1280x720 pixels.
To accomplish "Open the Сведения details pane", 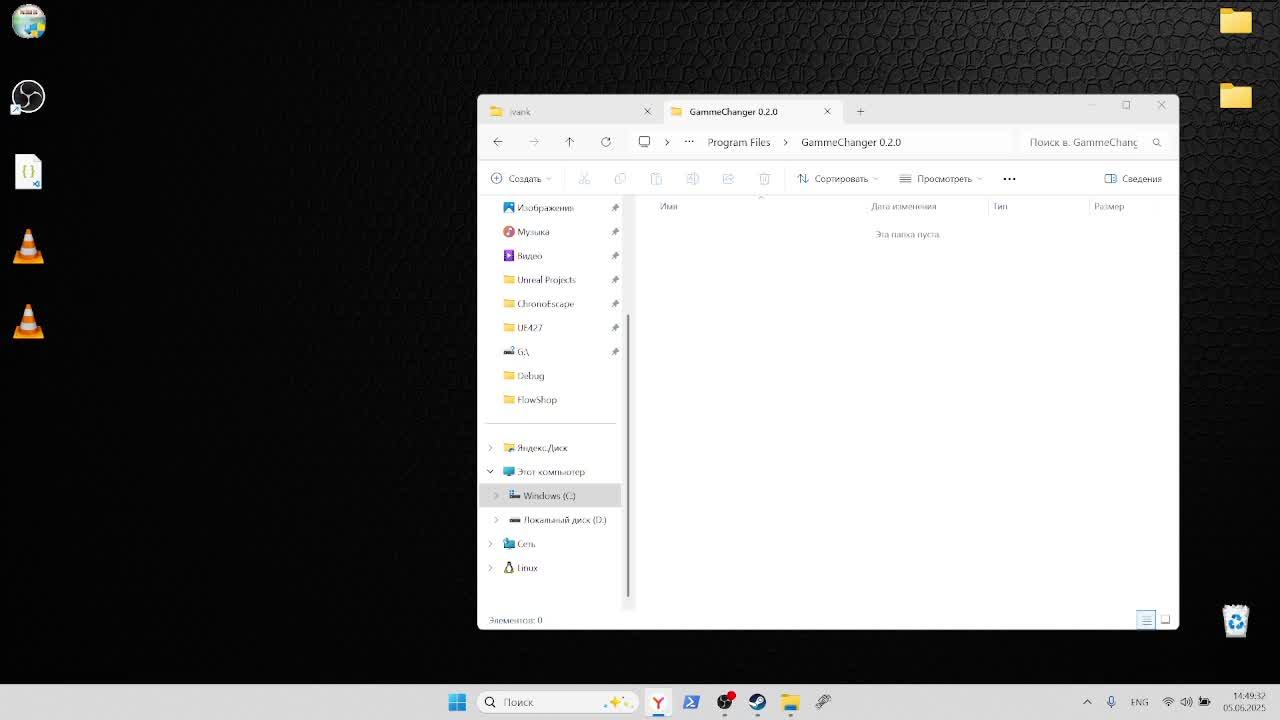I will (x=1133, y=179).
